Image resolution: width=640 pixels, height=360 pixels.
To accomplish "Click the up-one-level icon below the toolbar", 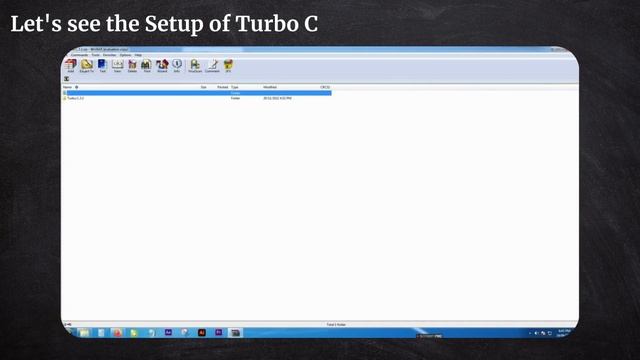I will click(67, 79).
